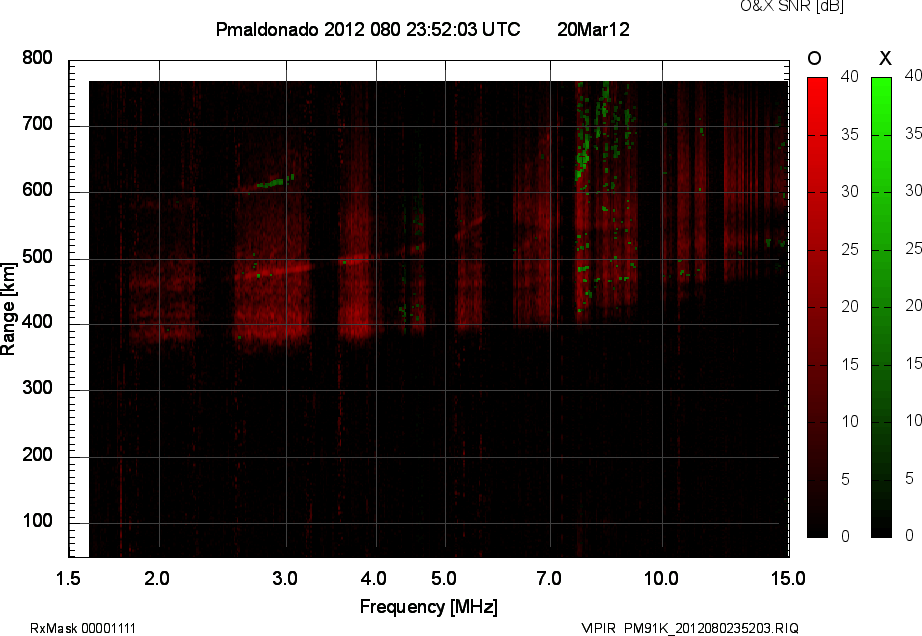This screenshot has height=636, width=922.
Task: Click the 0 value on red color bar scale
Action: pos(845,536)
